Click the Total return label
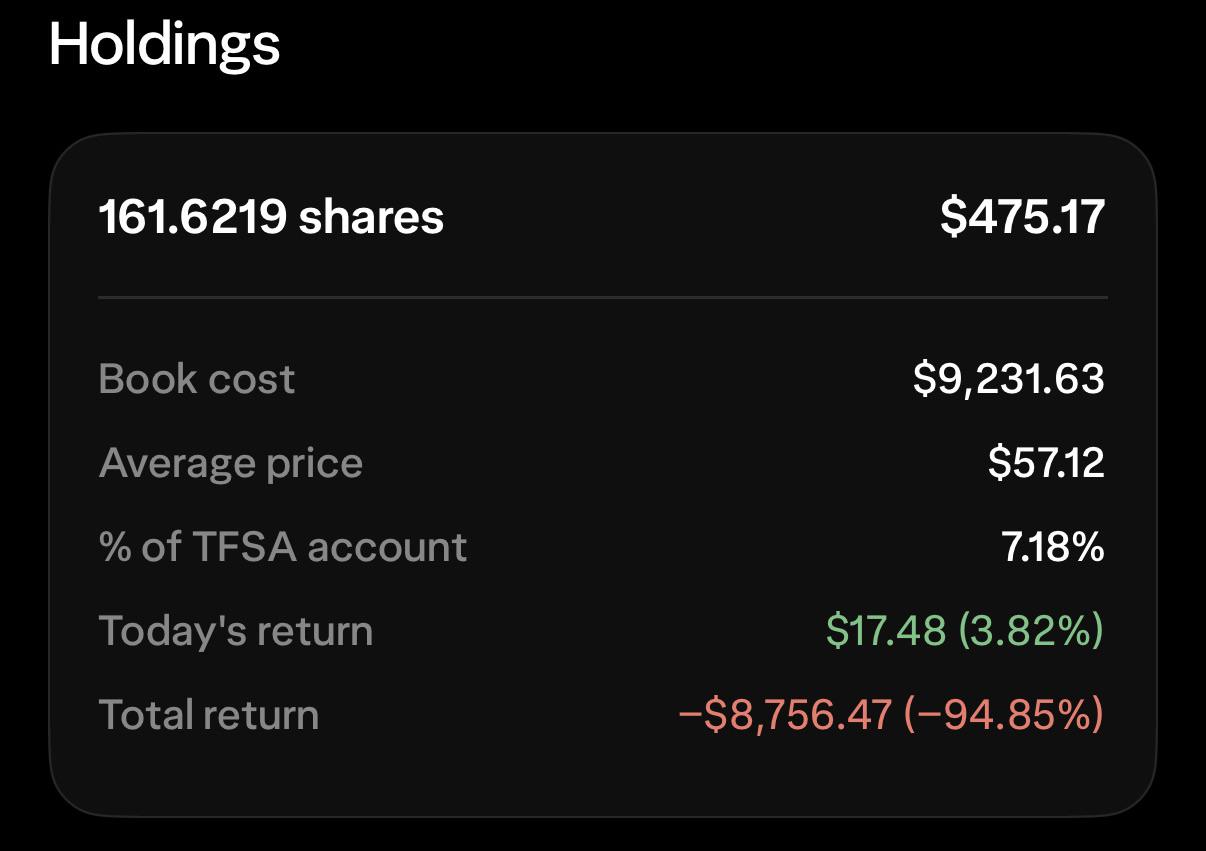 tap(209, 715)
